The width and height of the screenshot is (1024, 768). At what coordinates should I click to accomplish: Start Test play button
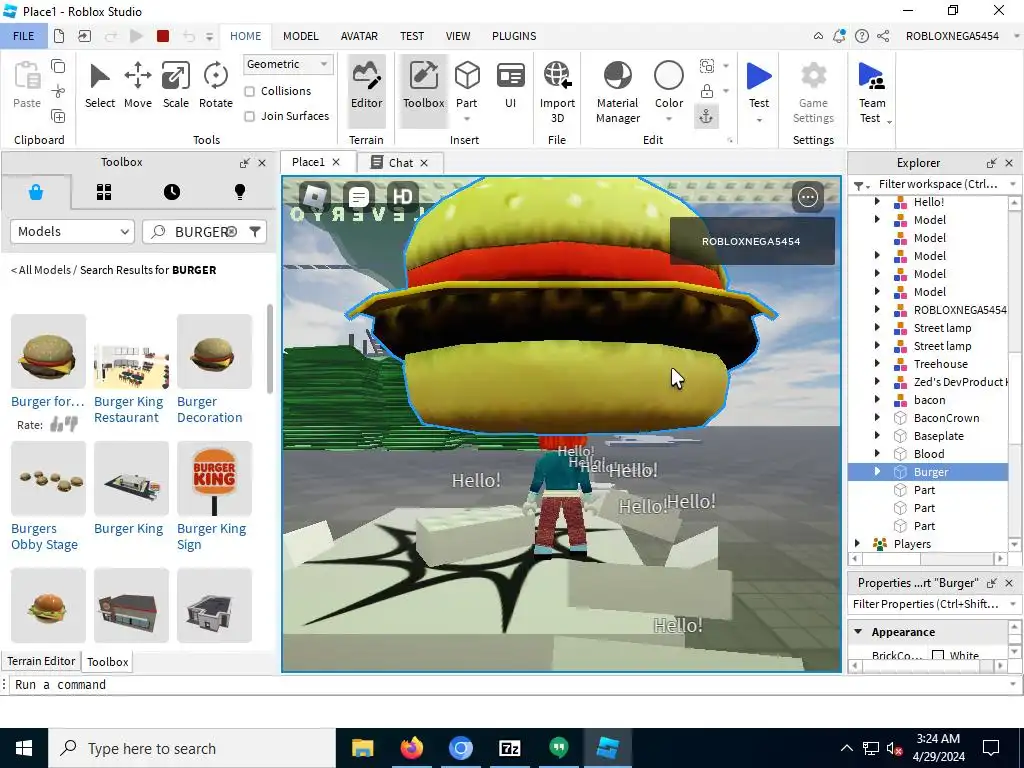pyautogui.click(x=759, y=84)
